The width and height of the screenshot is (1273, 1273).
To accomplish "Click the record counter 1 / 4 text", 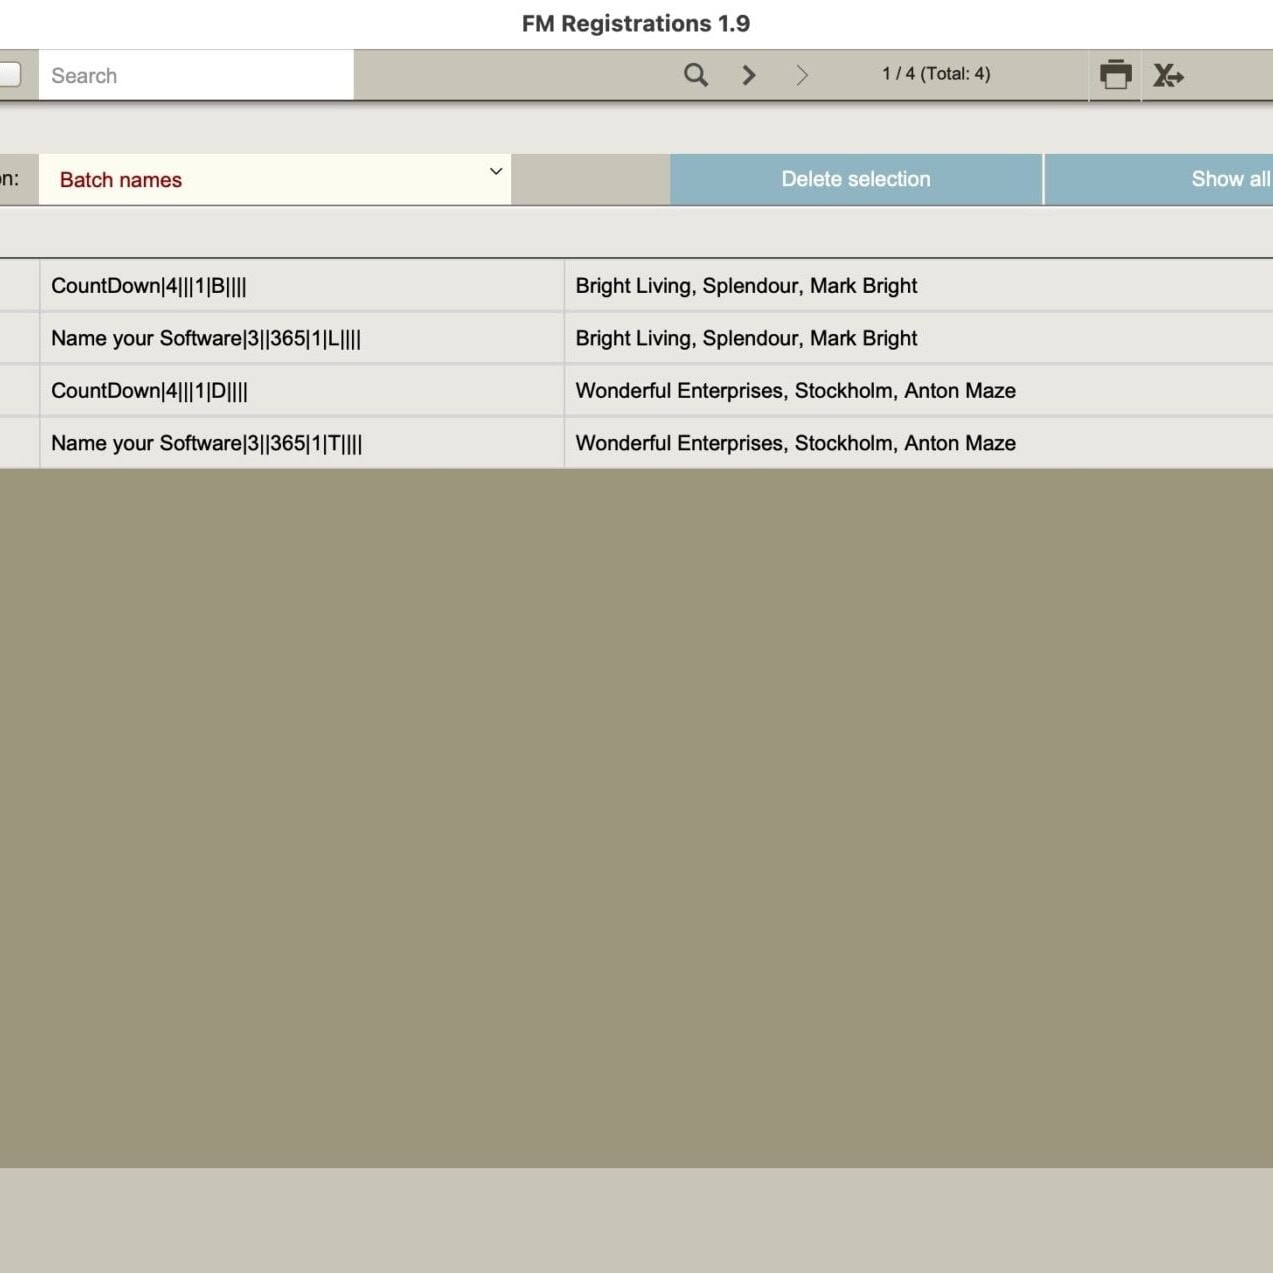I will click(x=936, y=74).
